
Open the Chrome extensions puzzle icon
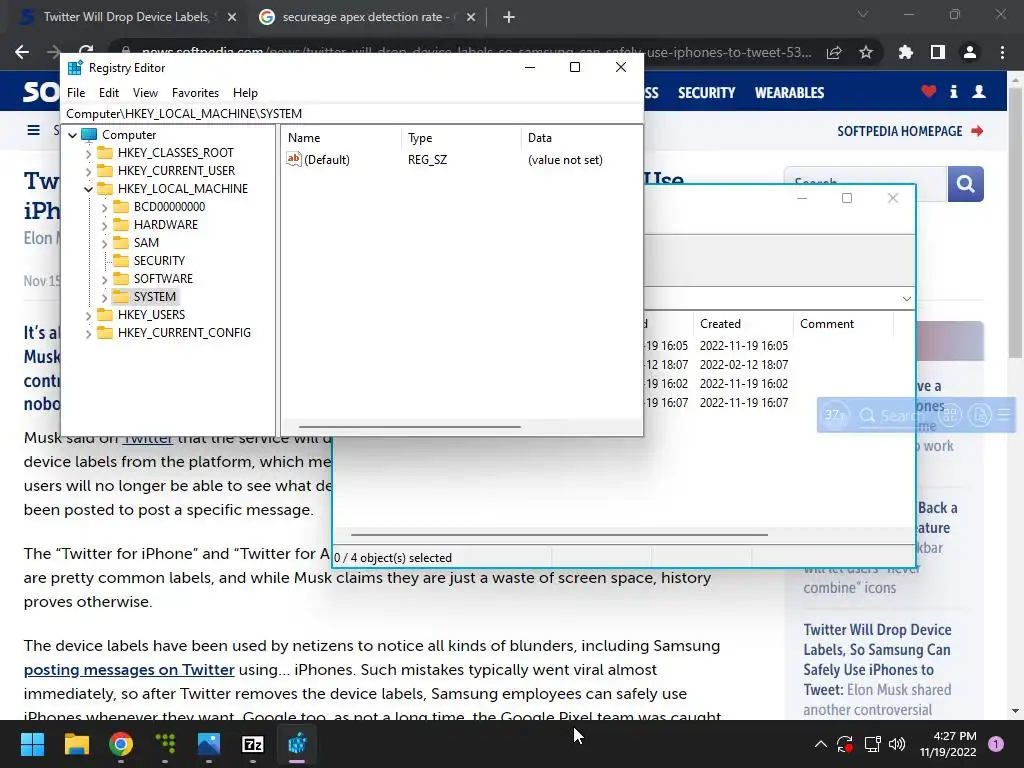coord(906,52)
